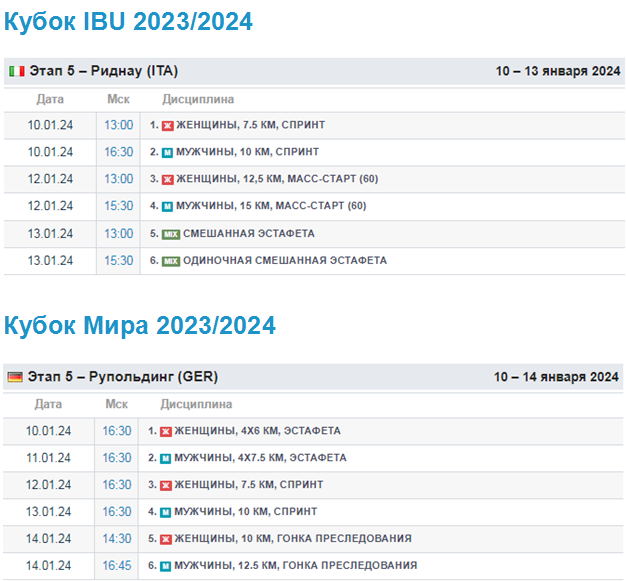Click men icon on Кубок Мира 10 км спринт
This screenshot has width=626, height=581.
tap(166, 512)
